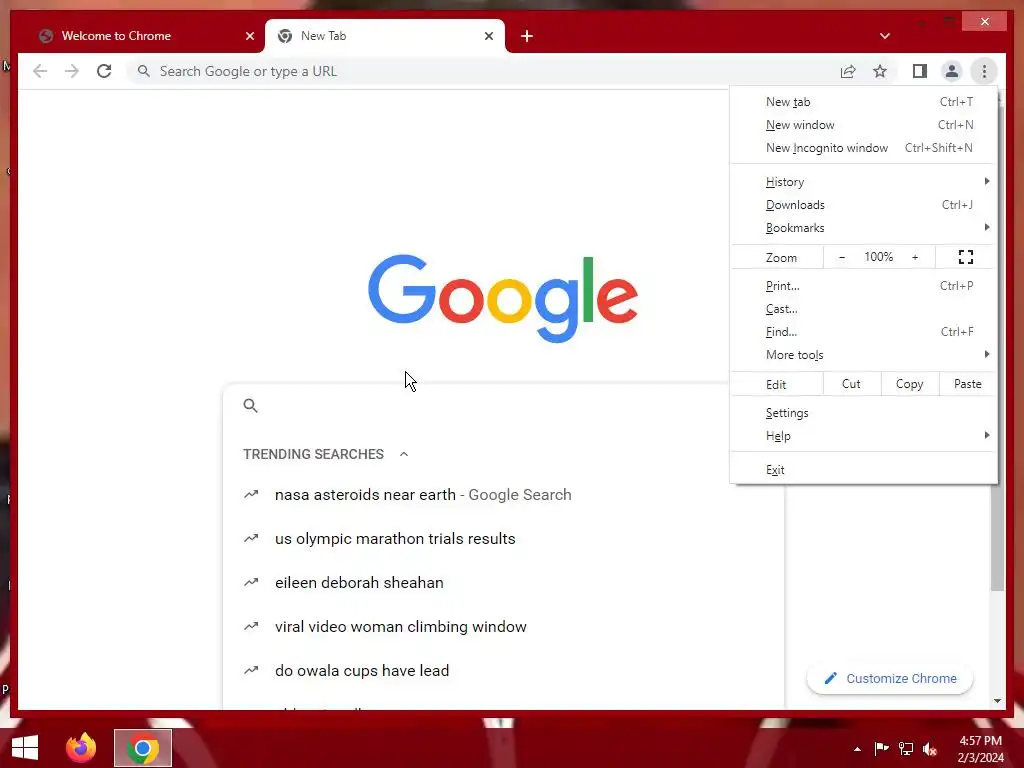The height and width of the screenshot is (768, 1024).
Task: Click the scrollbar down arrow
Action: click(x=997, y=701)
